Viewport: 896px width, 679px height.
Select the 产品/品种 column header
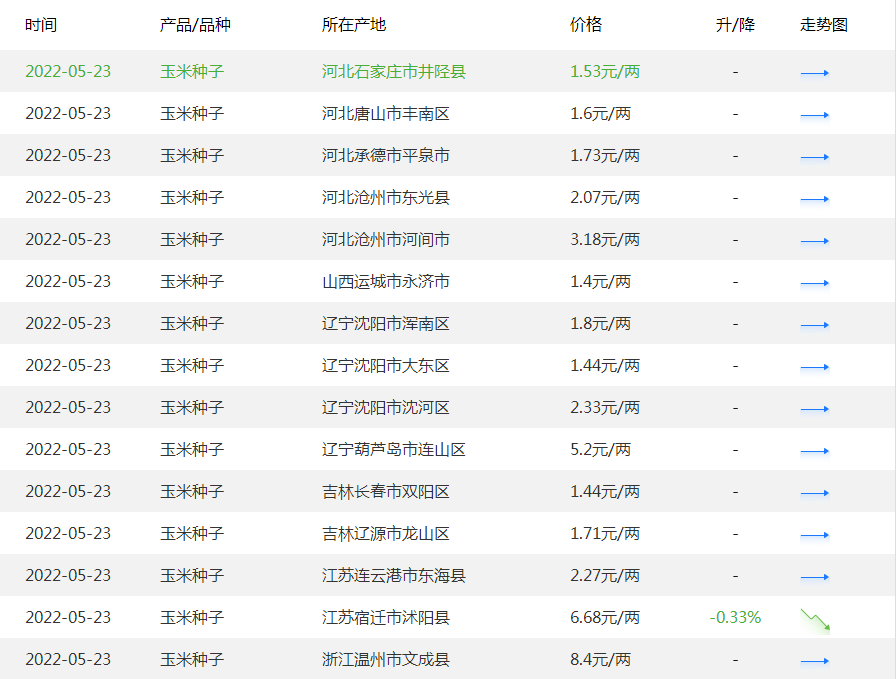(x=193, y=24)
